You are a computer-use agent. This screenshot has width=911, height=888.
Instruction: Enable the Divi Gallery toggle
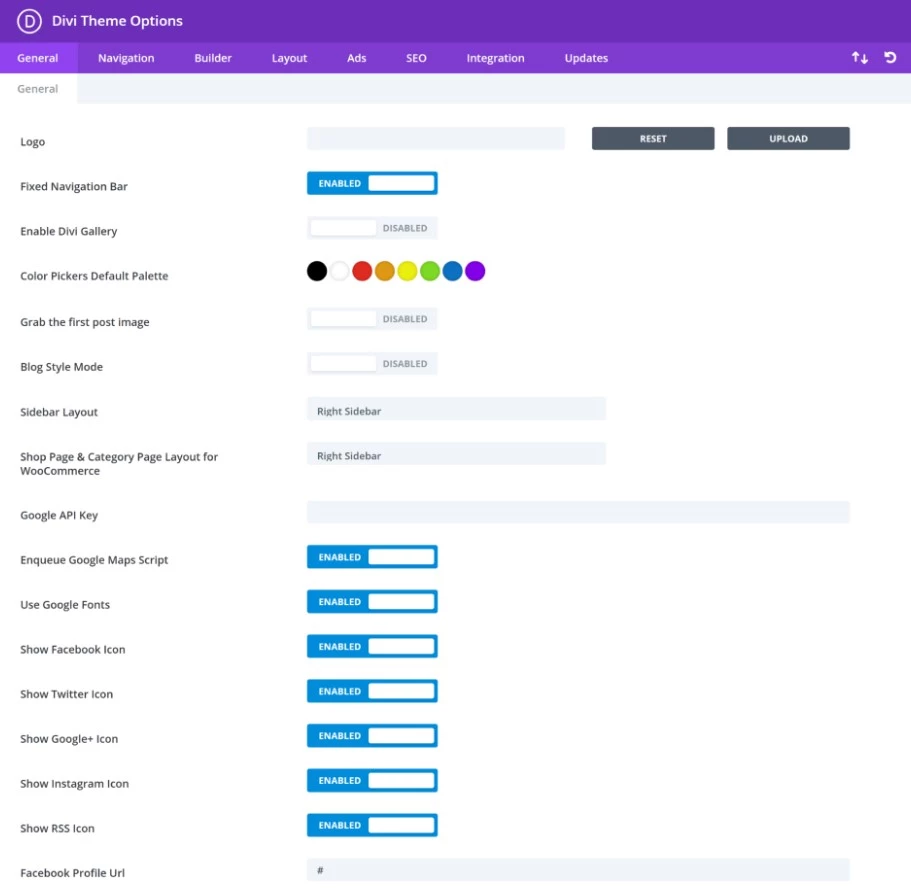372,228
